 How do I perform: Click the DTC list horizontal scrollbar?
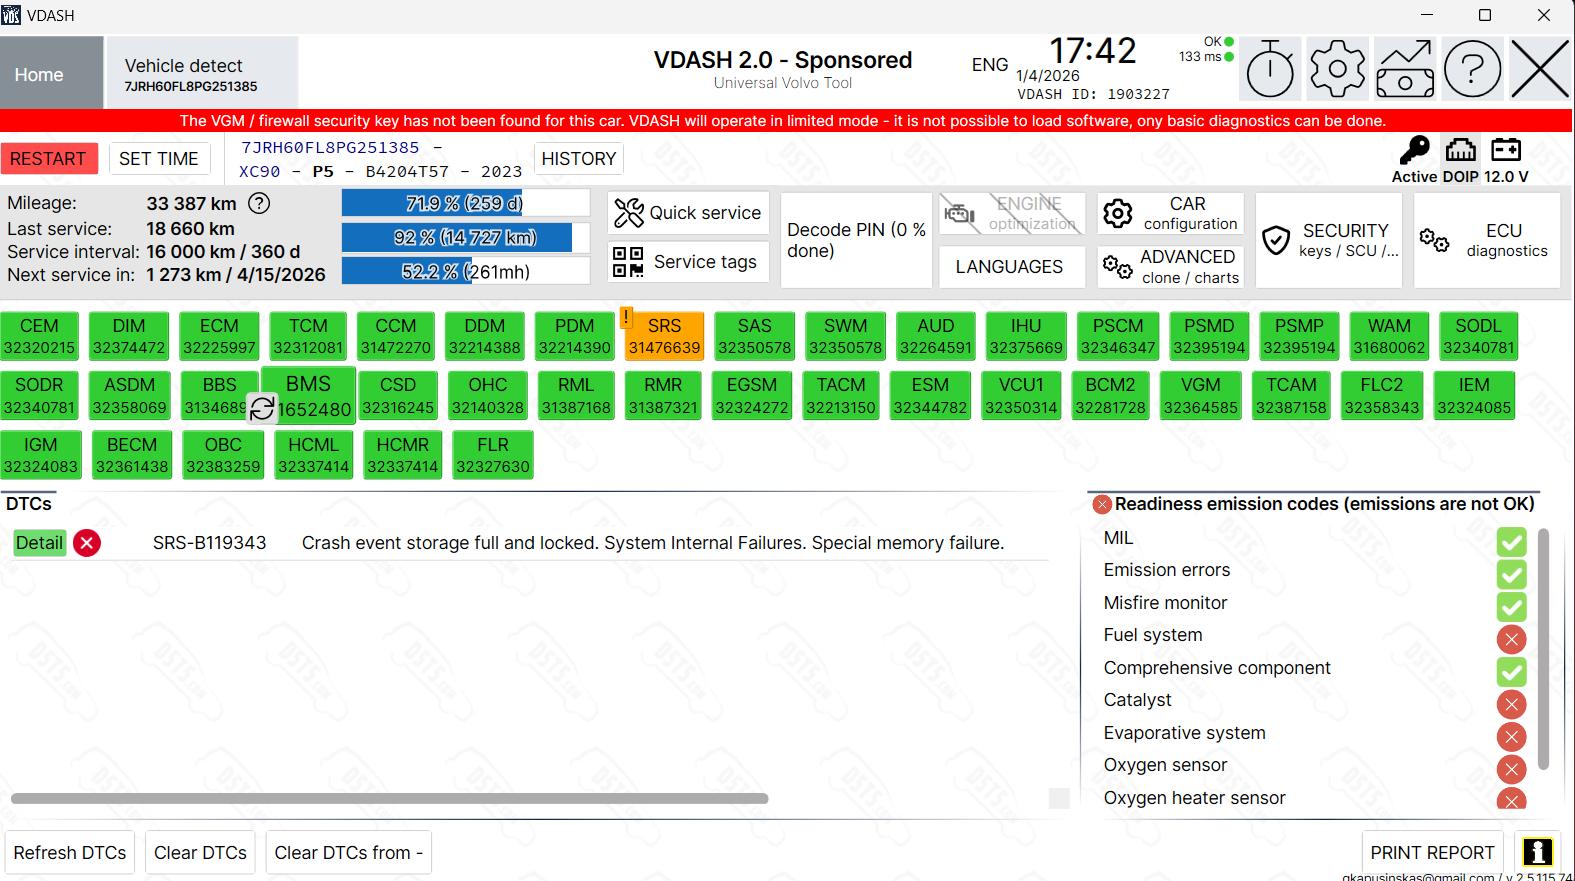click(389, 799)
